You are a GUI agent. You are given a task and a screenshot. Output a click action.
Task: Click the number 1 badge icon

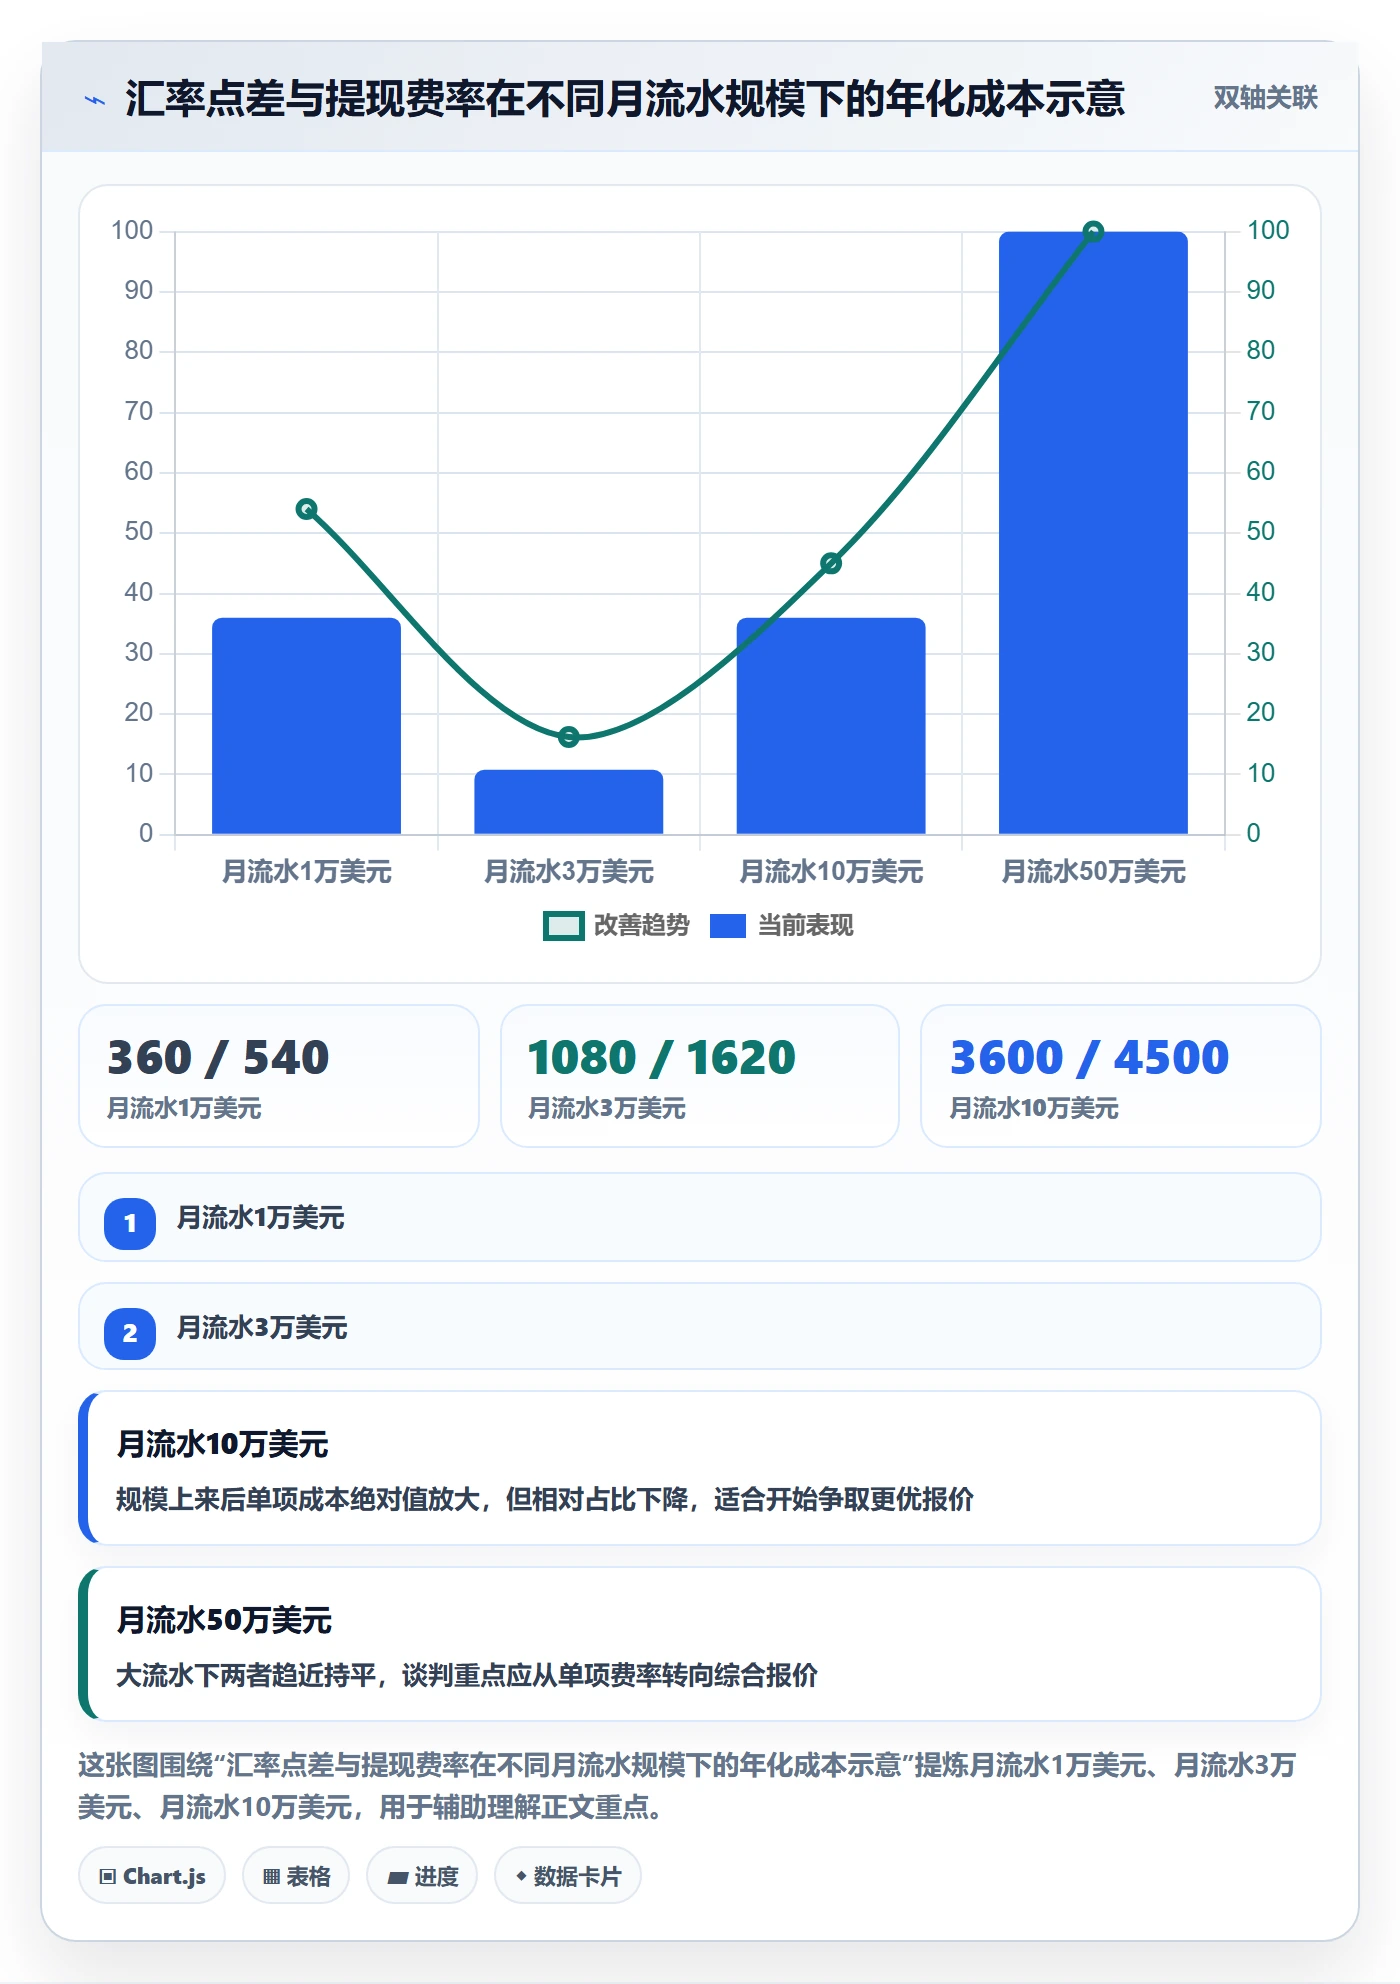click(x=130, y=1223)
